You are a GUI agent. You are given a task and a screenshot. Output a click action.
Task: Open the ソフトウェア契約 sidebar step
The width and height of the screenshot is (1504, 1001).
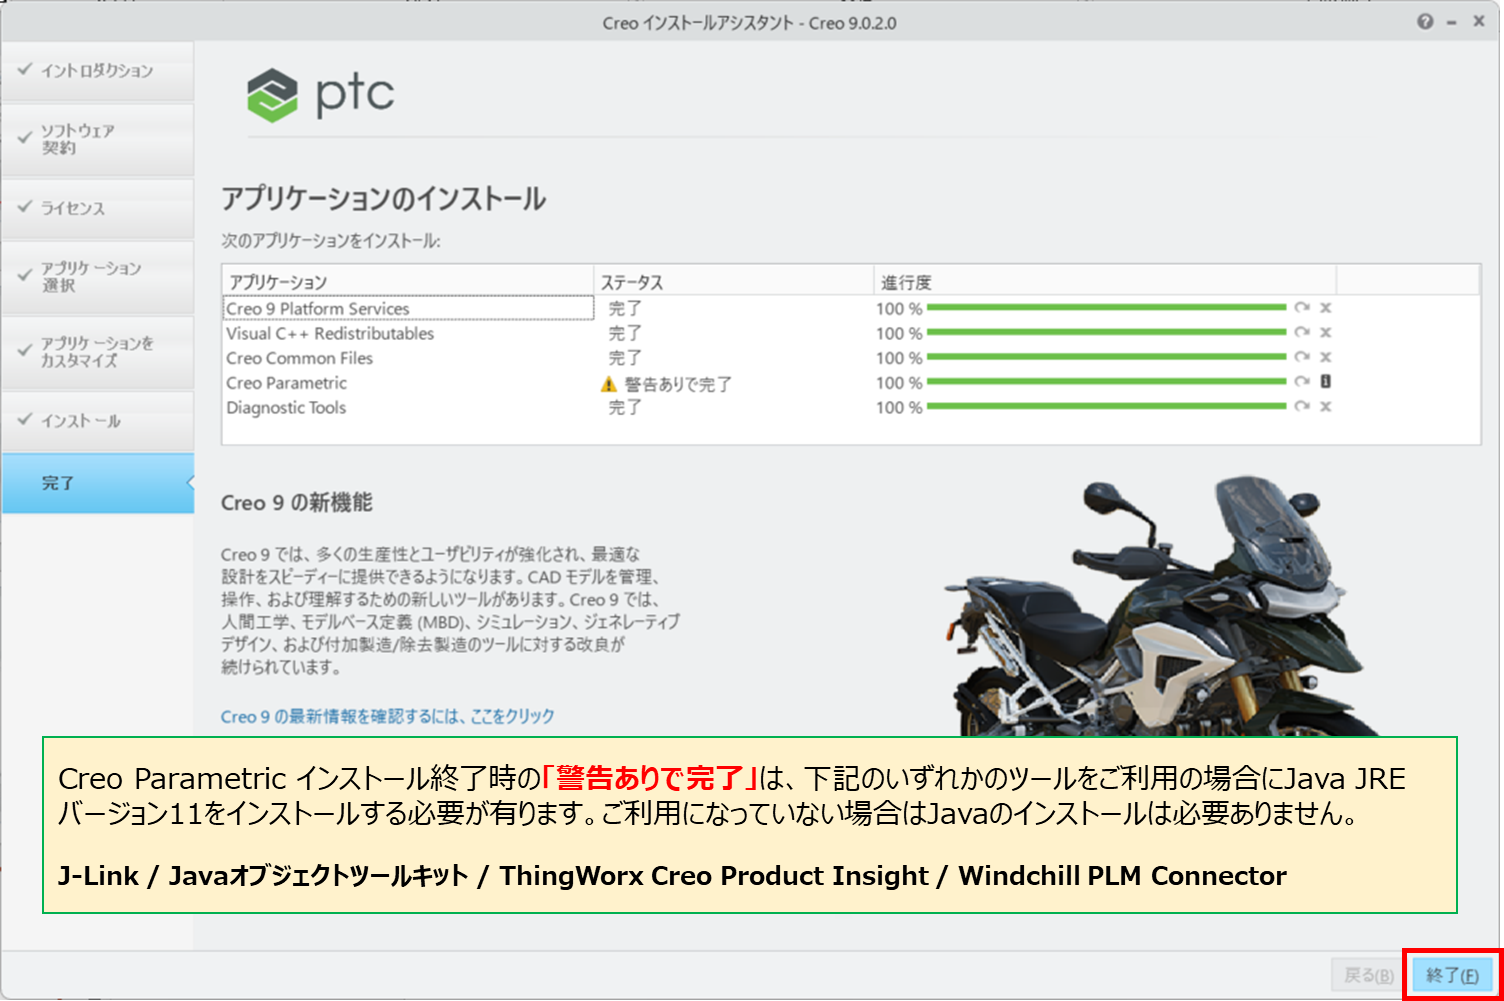97,139
